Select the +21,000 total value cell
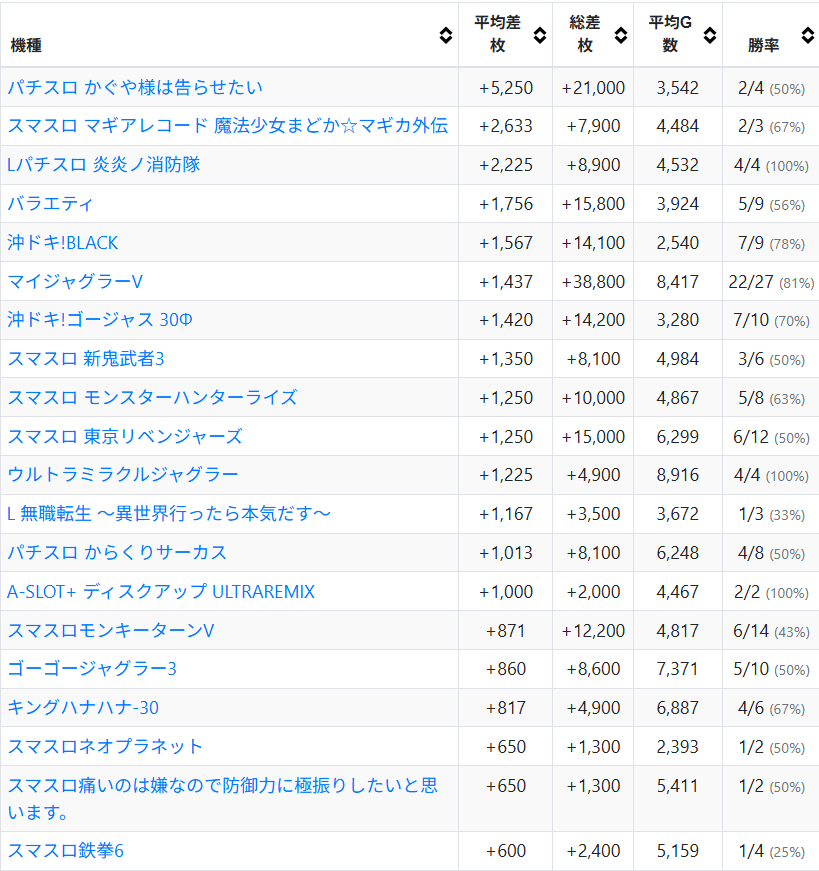Image resolution: width=819 pixels, height=871 pixels. 593,88
